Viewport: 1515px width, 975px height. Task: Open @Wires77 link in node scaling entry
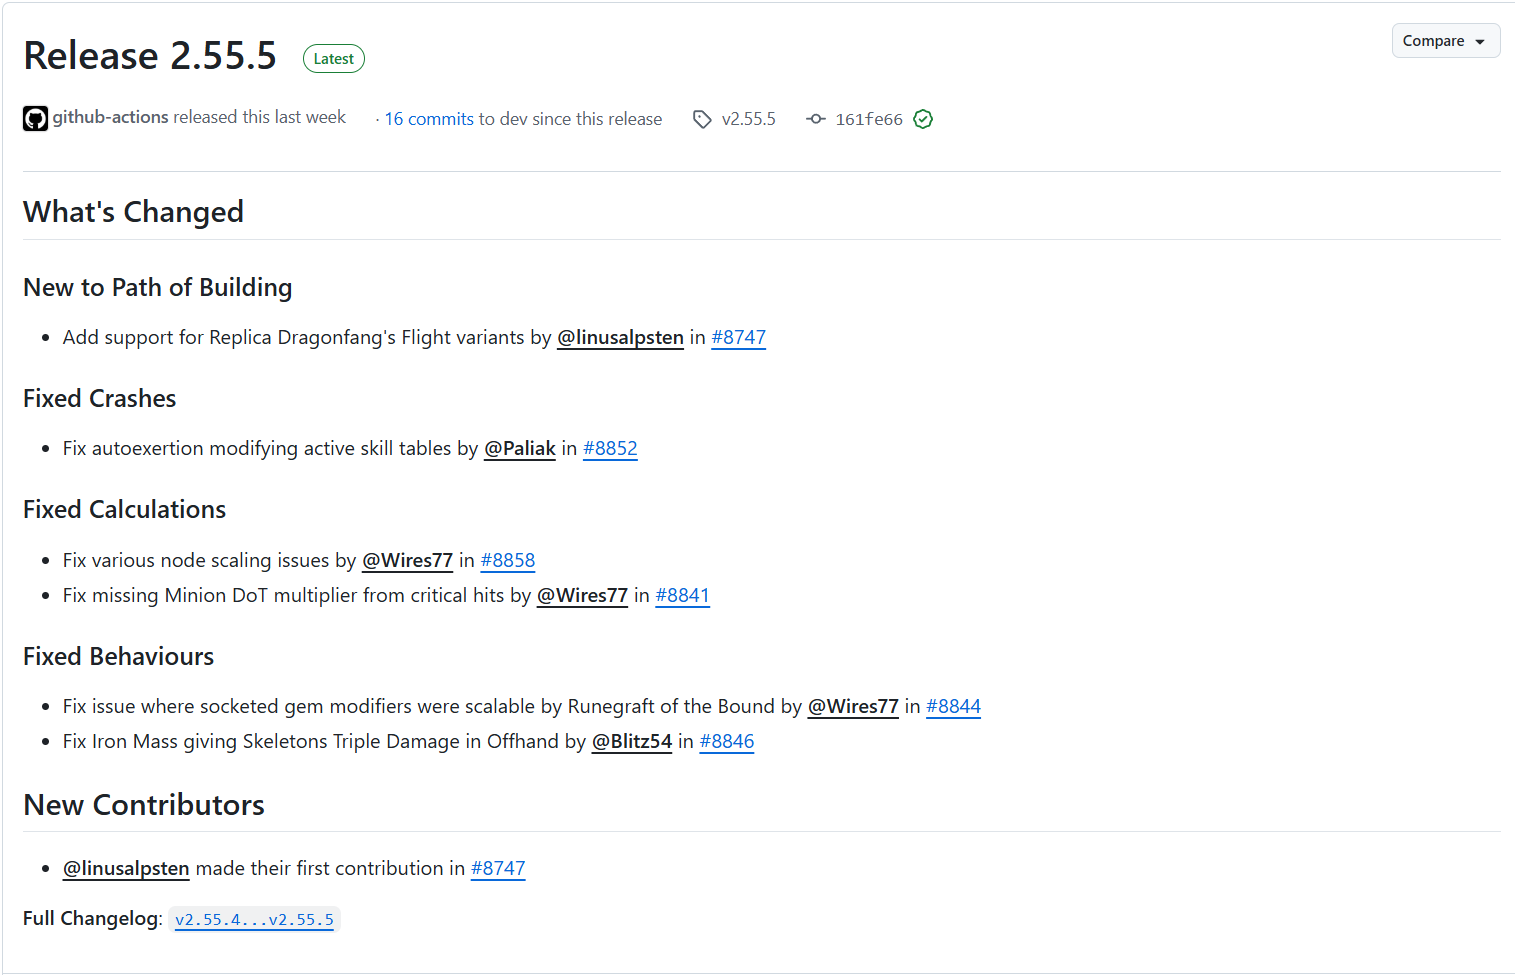coord(407,561)
